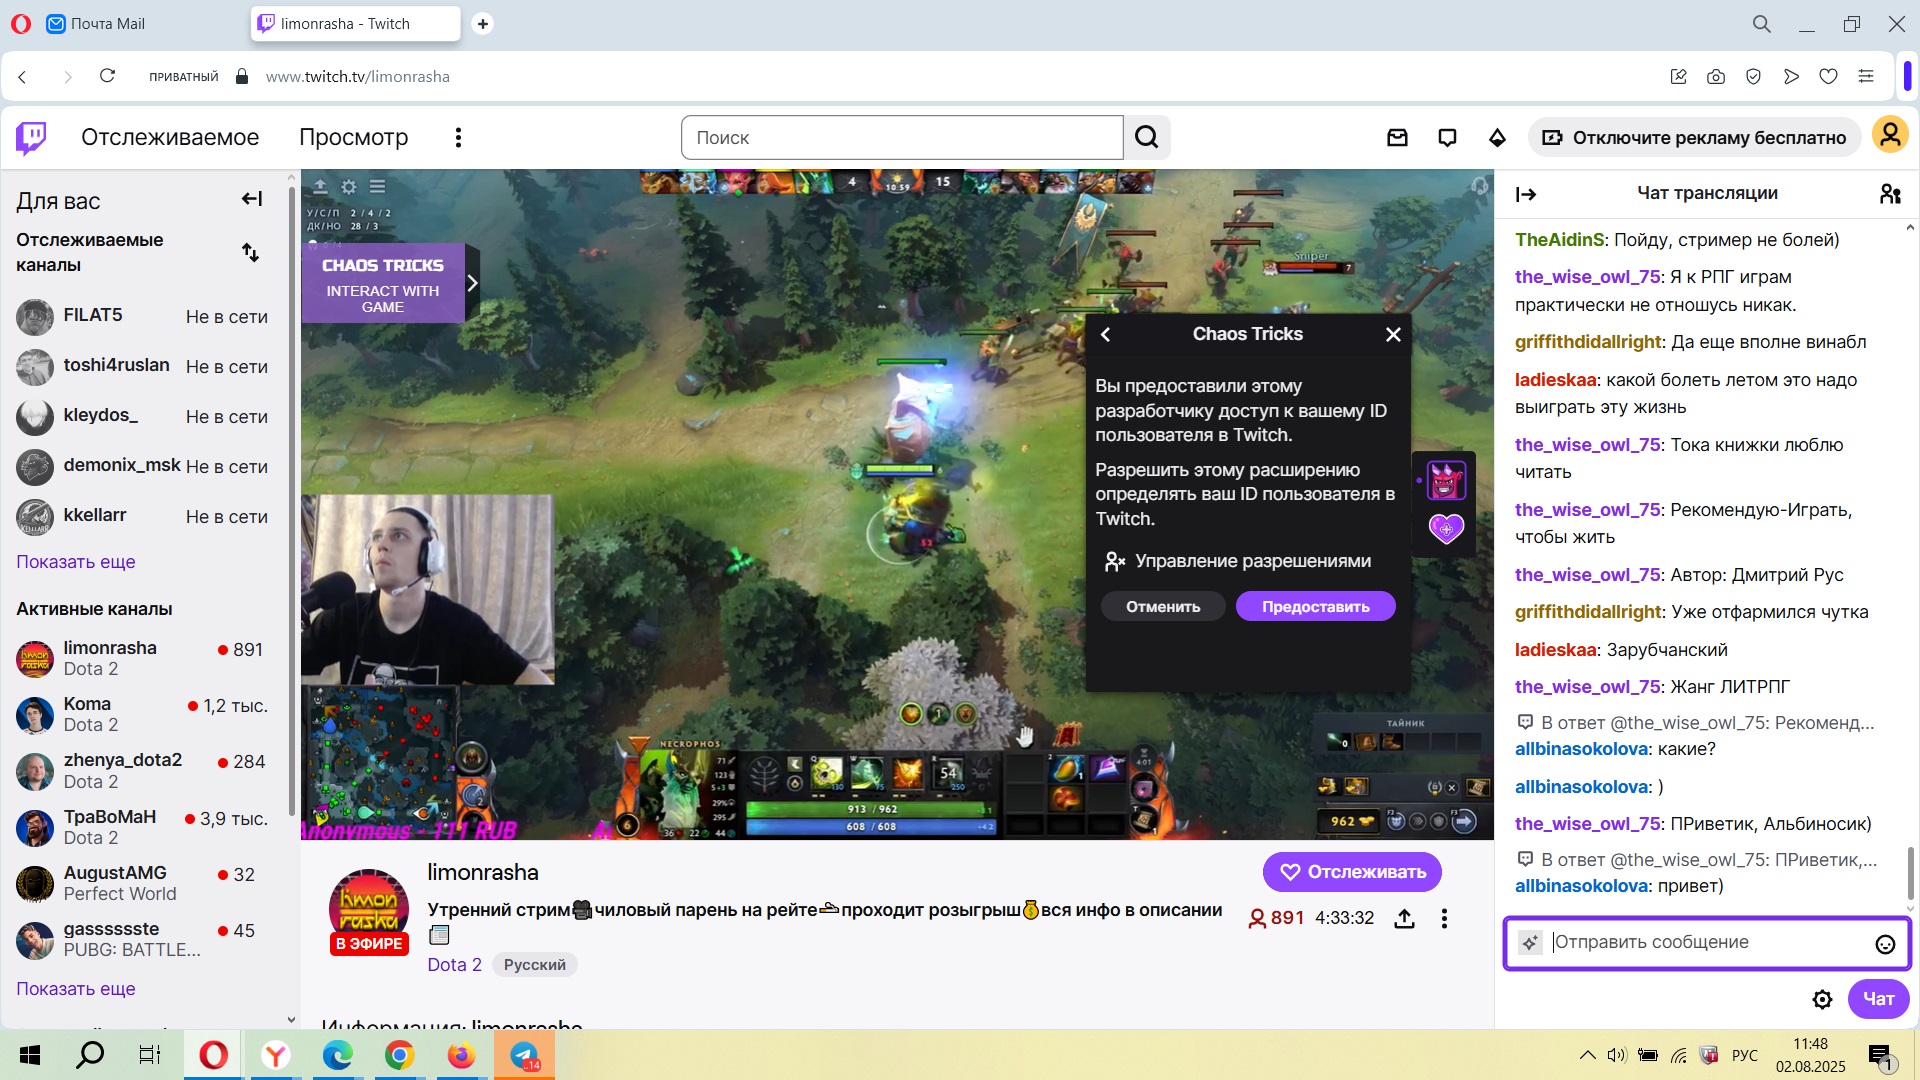Open user profile avatar menu
This screenshot has height=1080, width=1920.
(1890, 134)
